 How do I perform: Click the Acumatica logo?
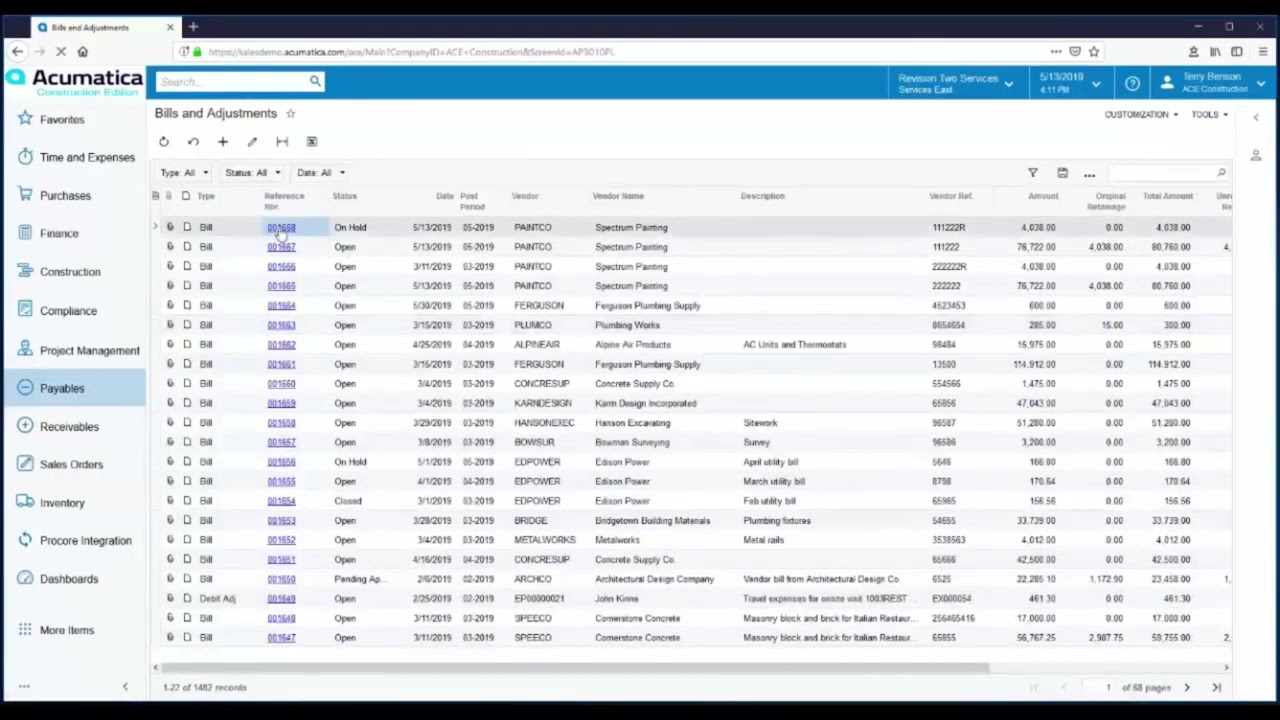pos(75,82)
